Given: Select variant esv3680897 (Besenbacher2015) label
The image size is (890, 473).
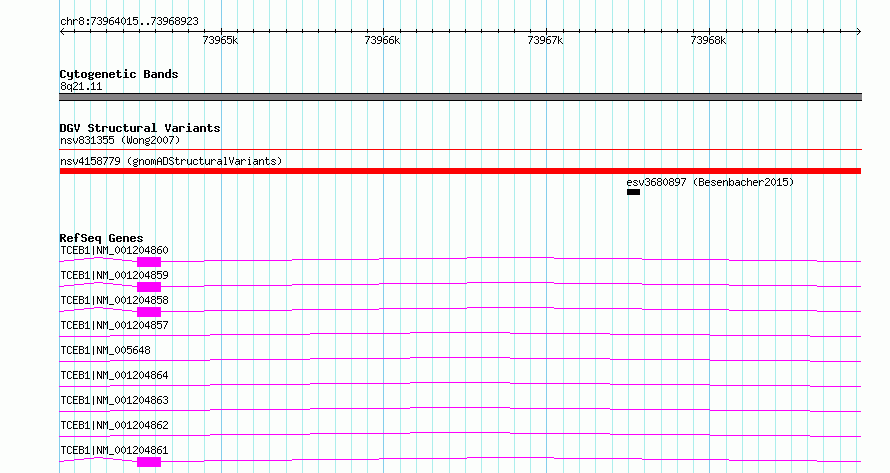Looking at the screenshot, I should (710, 182).
